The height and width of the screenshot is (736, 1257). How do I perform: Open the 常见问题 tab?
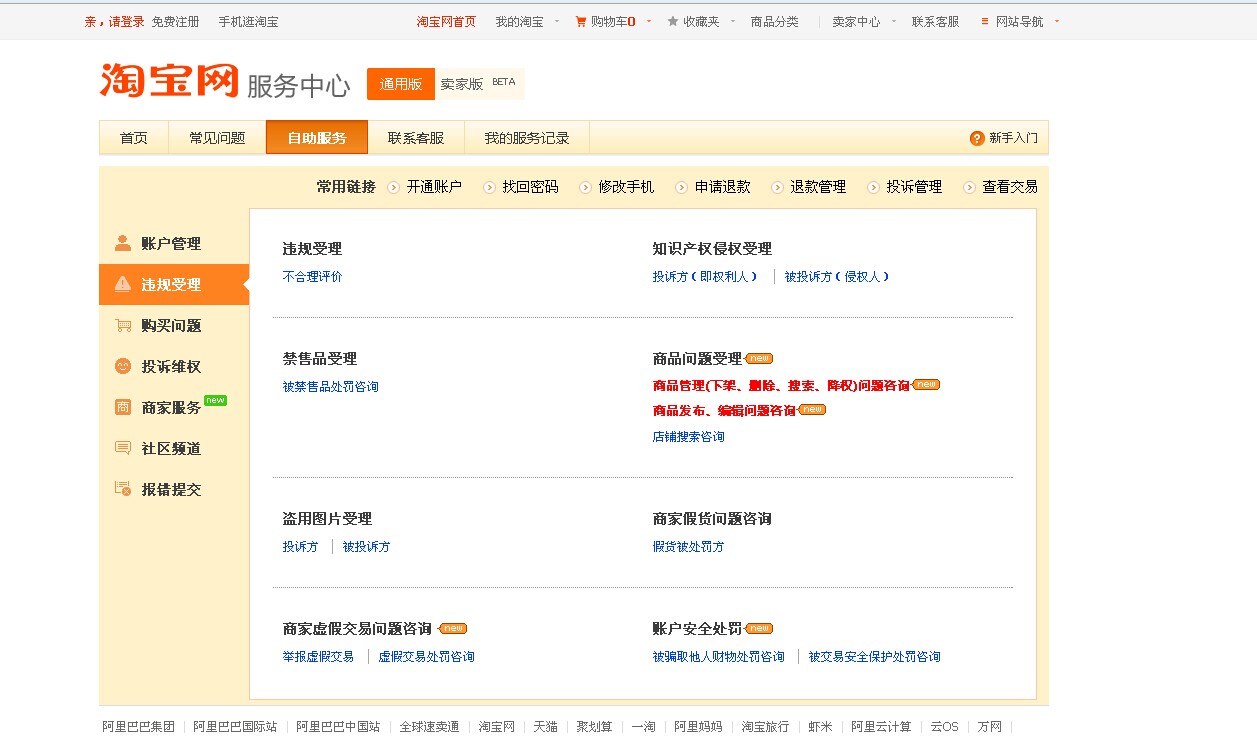tap(217, 138)
